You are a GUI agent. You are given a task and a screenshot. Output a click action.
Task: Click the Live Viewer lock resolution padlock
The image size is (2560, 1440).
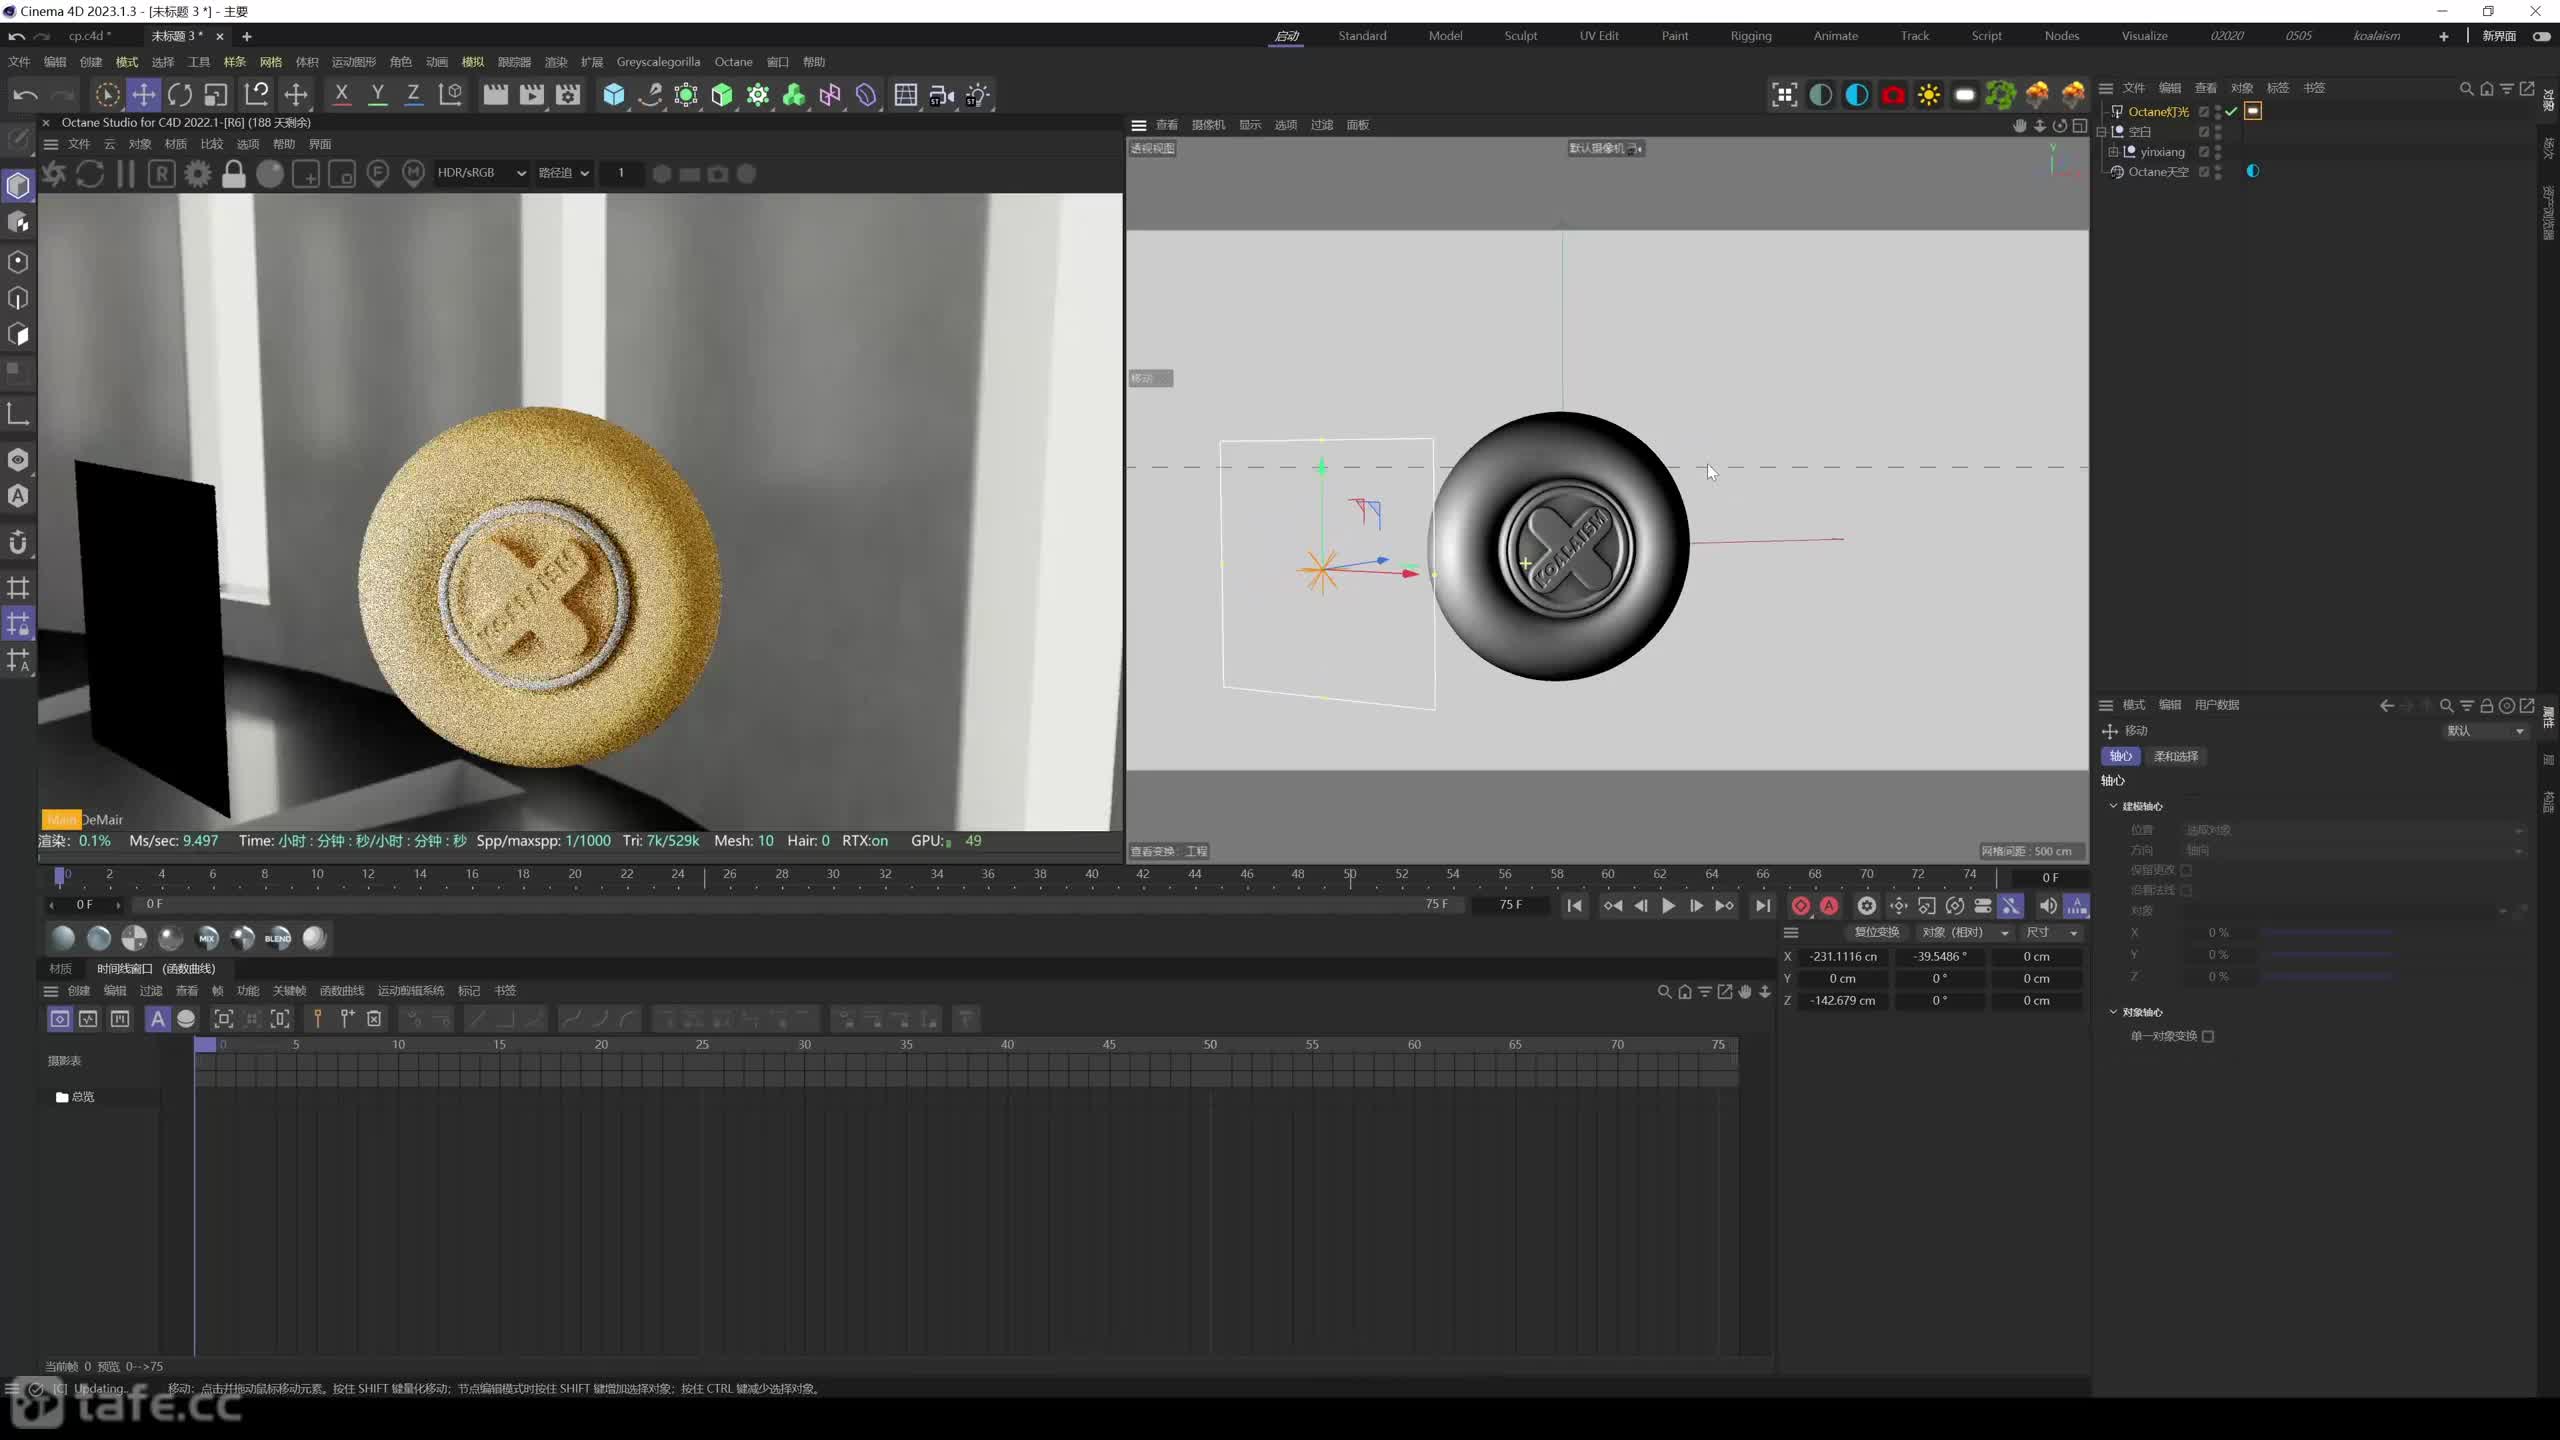pos(234,174)
